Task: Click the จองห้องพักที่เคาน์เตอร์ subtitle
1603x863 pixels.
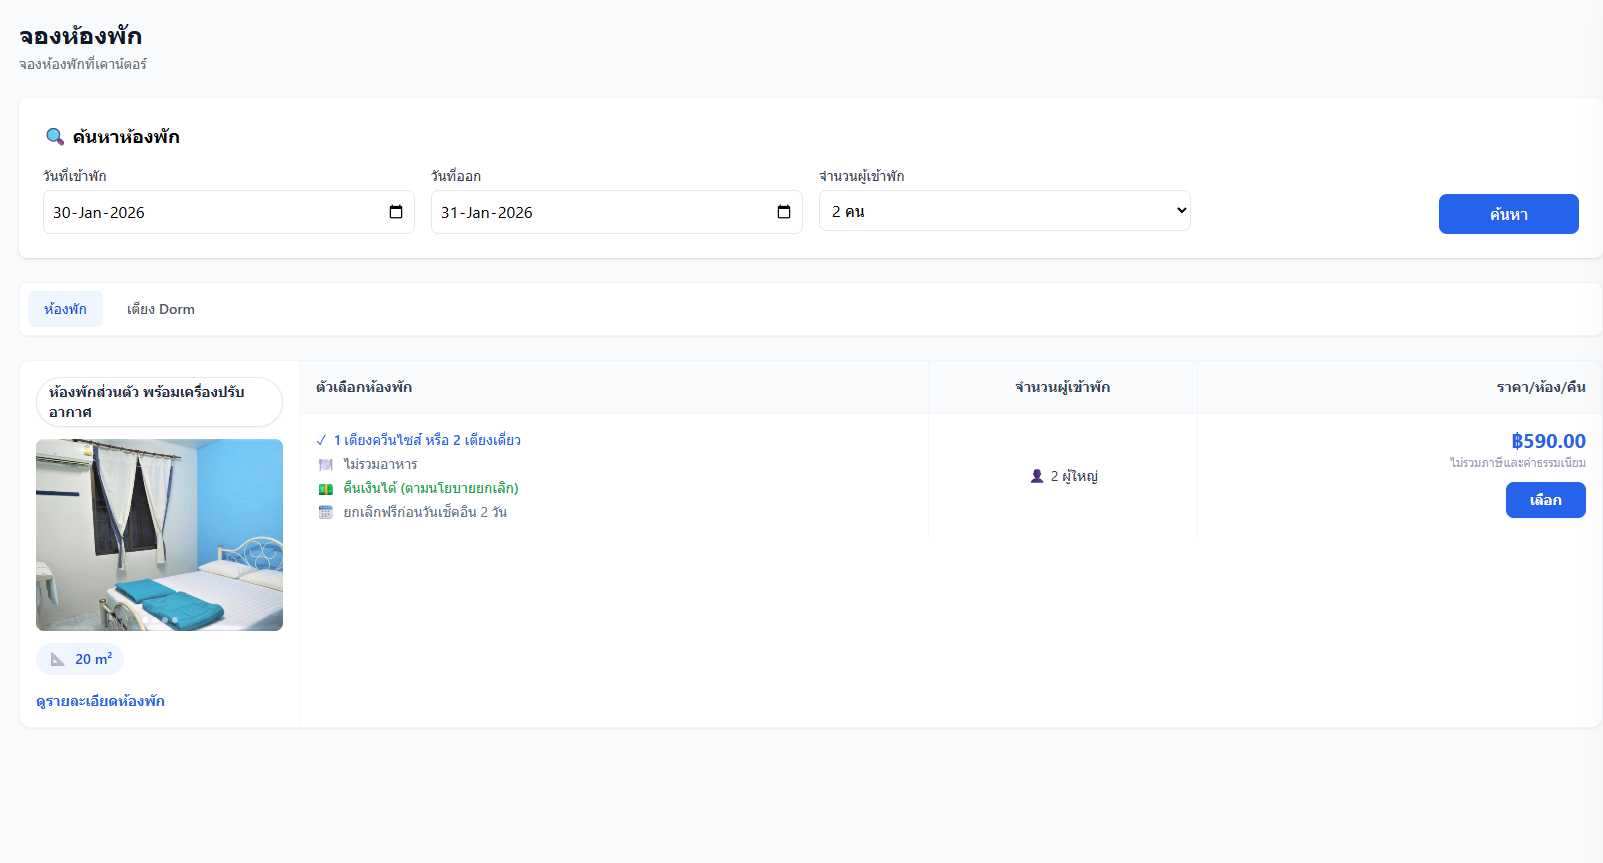Action: pos(83,64)
